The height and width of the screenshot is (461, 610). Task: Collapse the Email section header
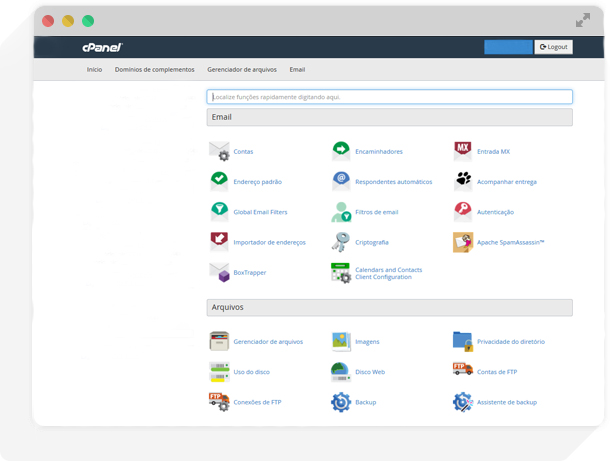(x=389, y=117)
